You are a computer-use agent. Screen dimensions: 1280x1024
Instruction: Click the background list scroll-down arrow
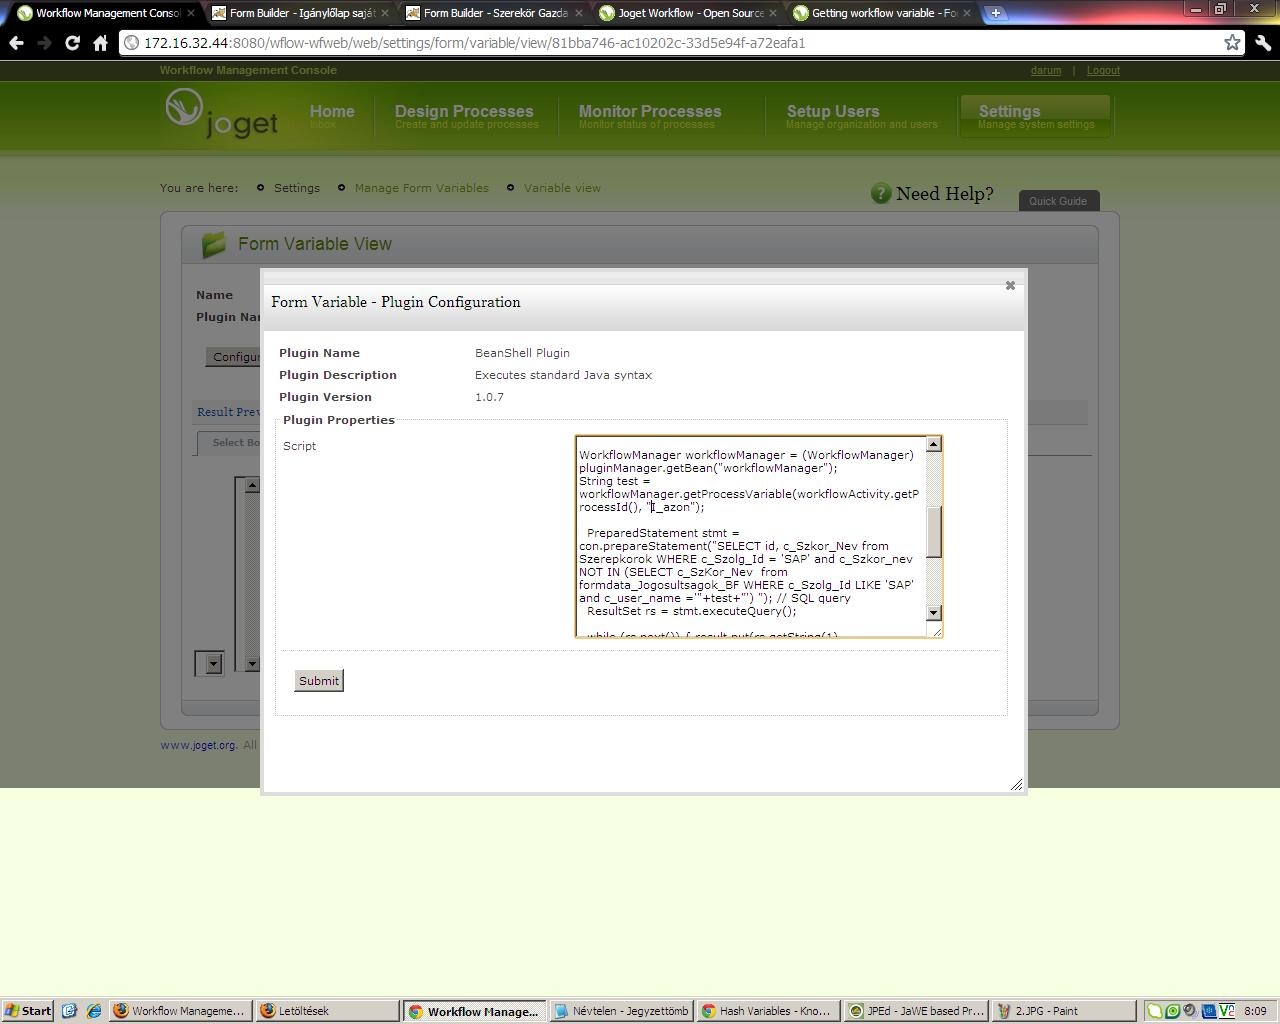coord(252,664)
